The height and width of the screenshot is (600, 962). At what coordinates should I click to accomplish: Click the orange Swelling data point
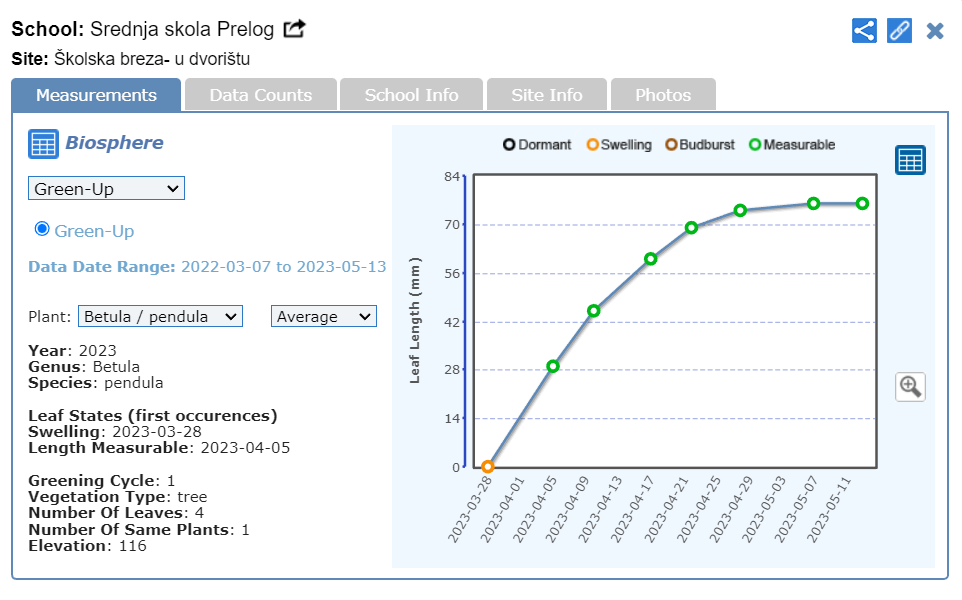(488, 467)
